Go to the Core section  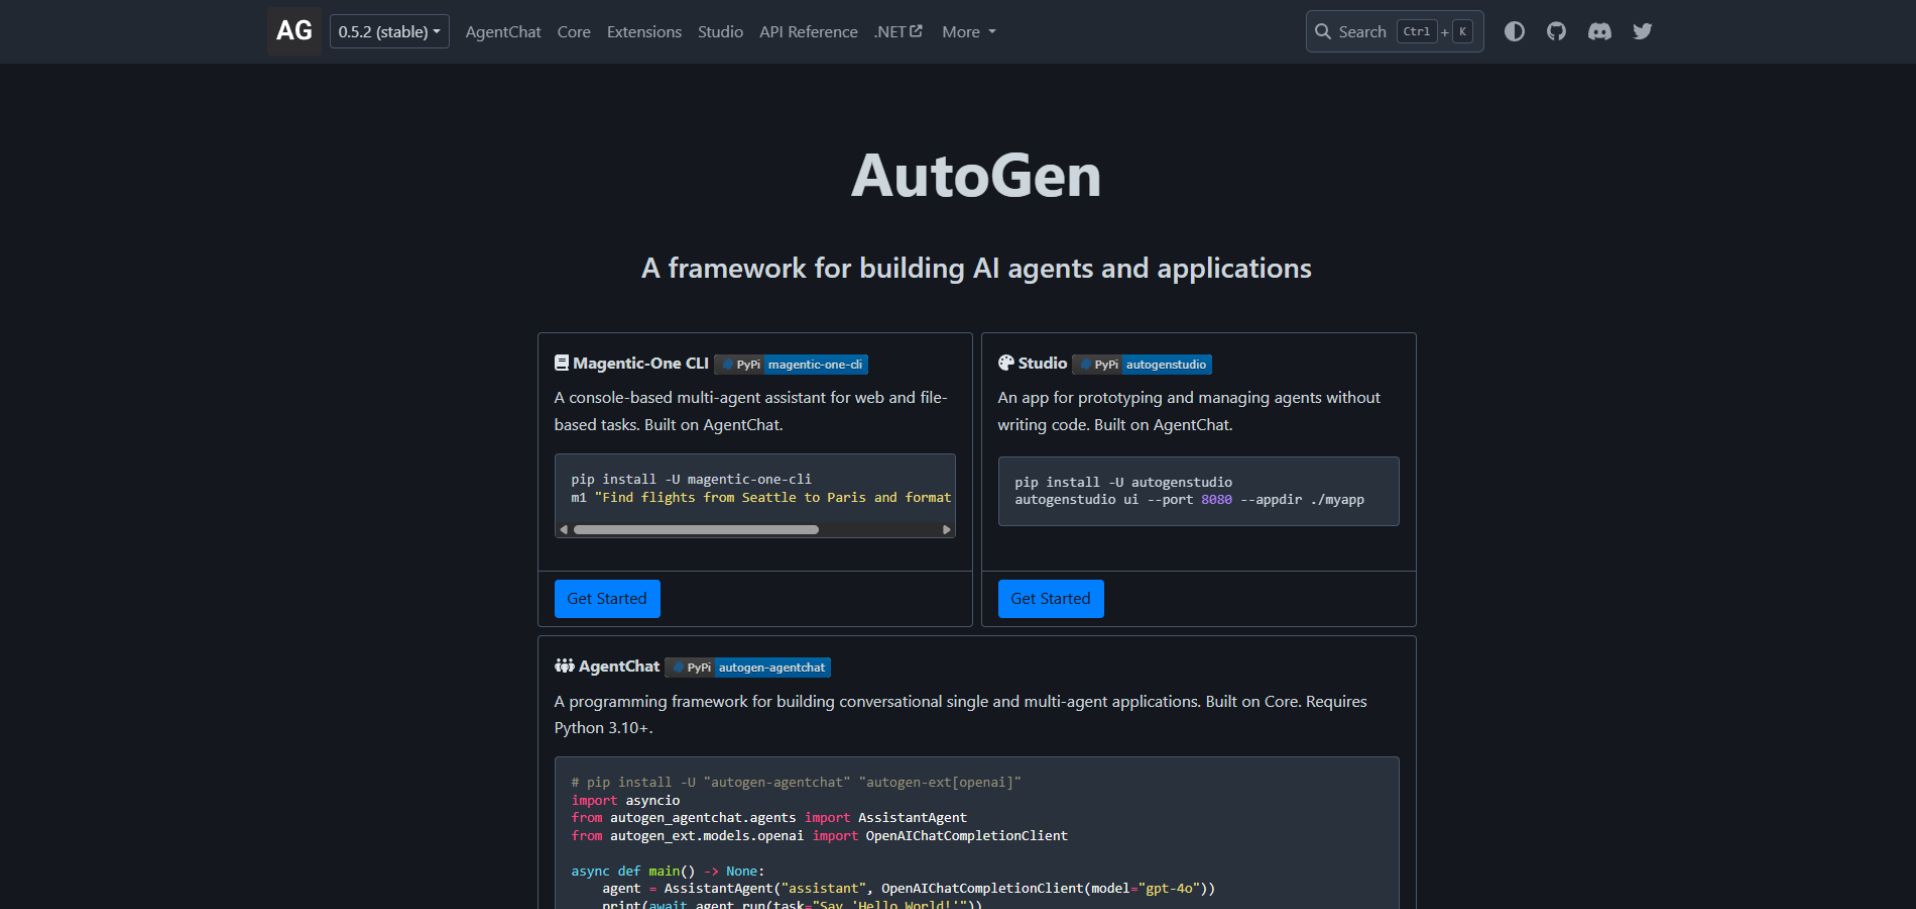574,32
